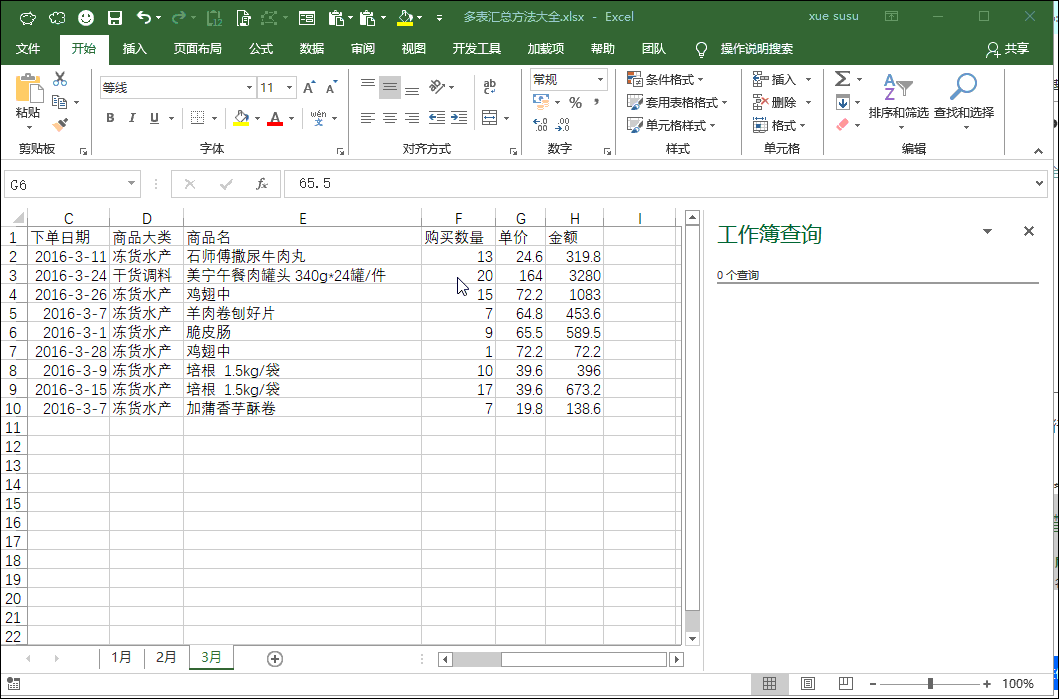1059x699 pixels.
Task: Click Decrease Font Size icon
Action: 331,88
